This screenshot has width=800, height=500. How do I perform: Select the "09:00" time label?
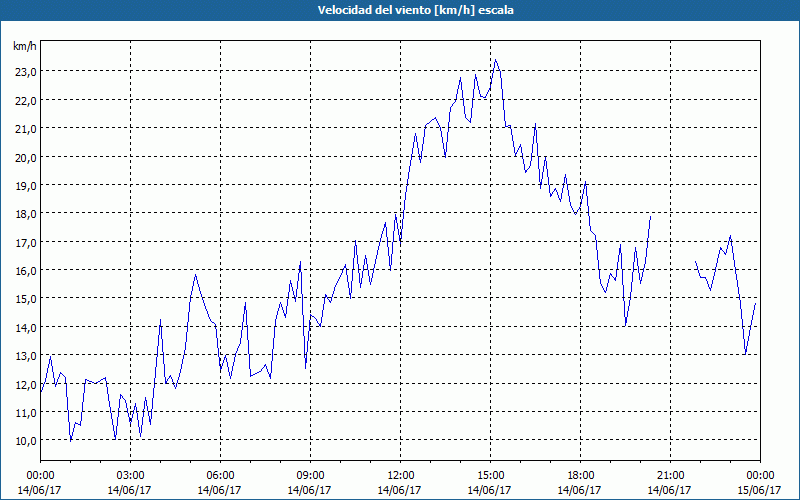pos(310,476)
